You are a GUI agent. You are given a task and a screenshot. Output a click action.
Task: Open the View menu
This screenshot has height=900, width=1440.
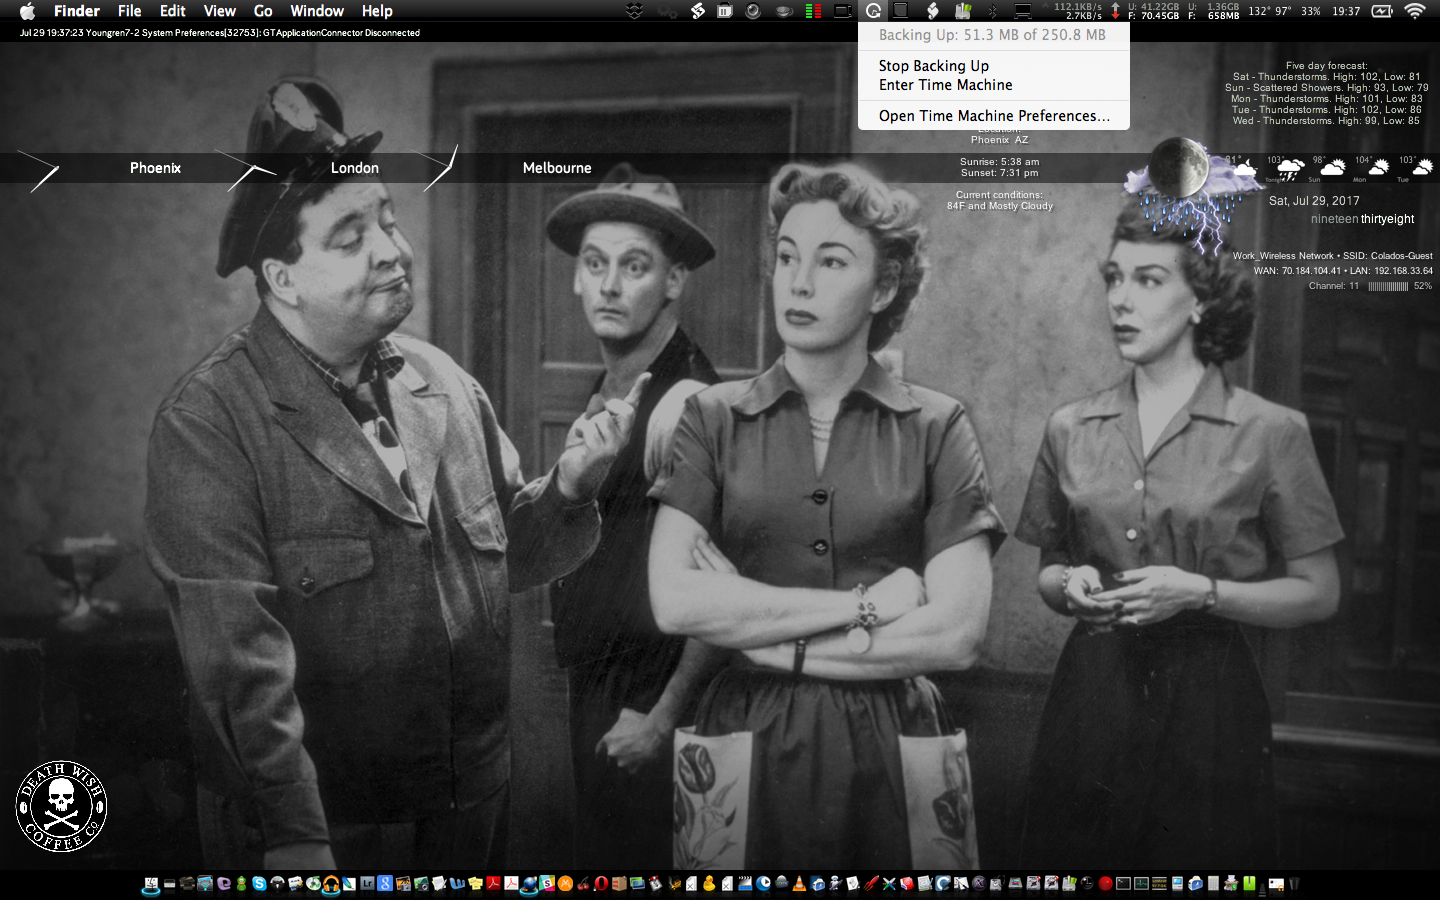pyautogui.click(x=219, y=11)
